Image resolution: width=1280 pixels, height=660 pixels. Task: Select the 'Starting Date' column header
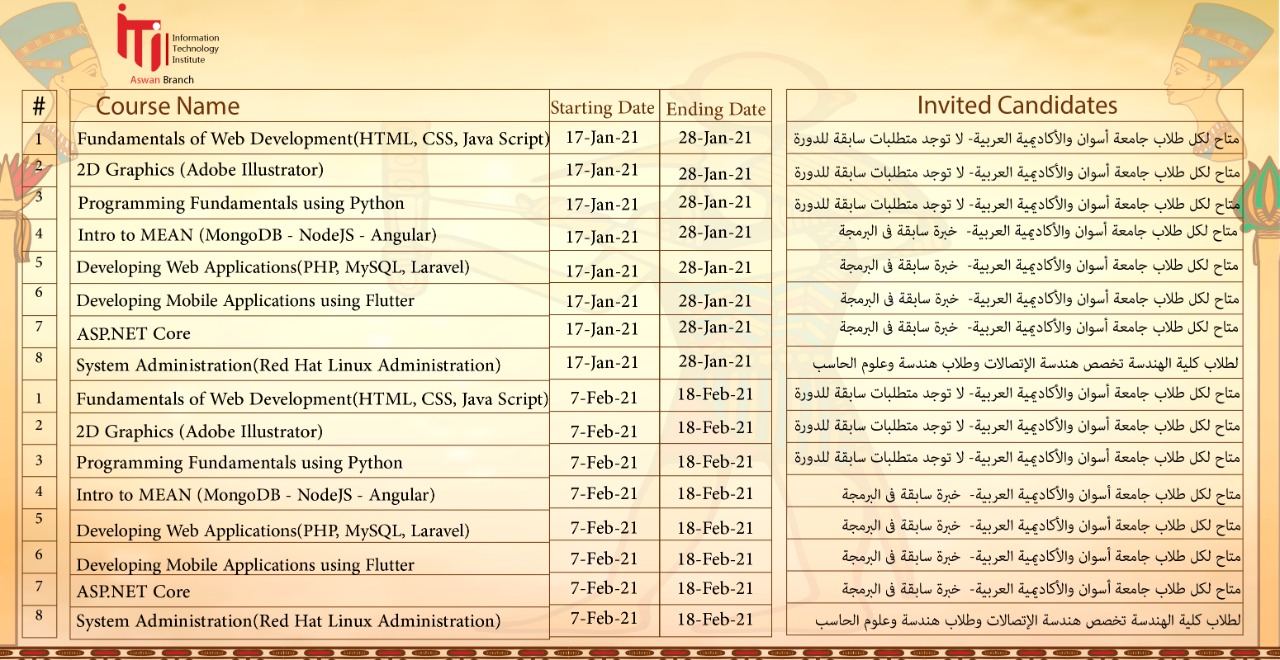tap(602, 108)
